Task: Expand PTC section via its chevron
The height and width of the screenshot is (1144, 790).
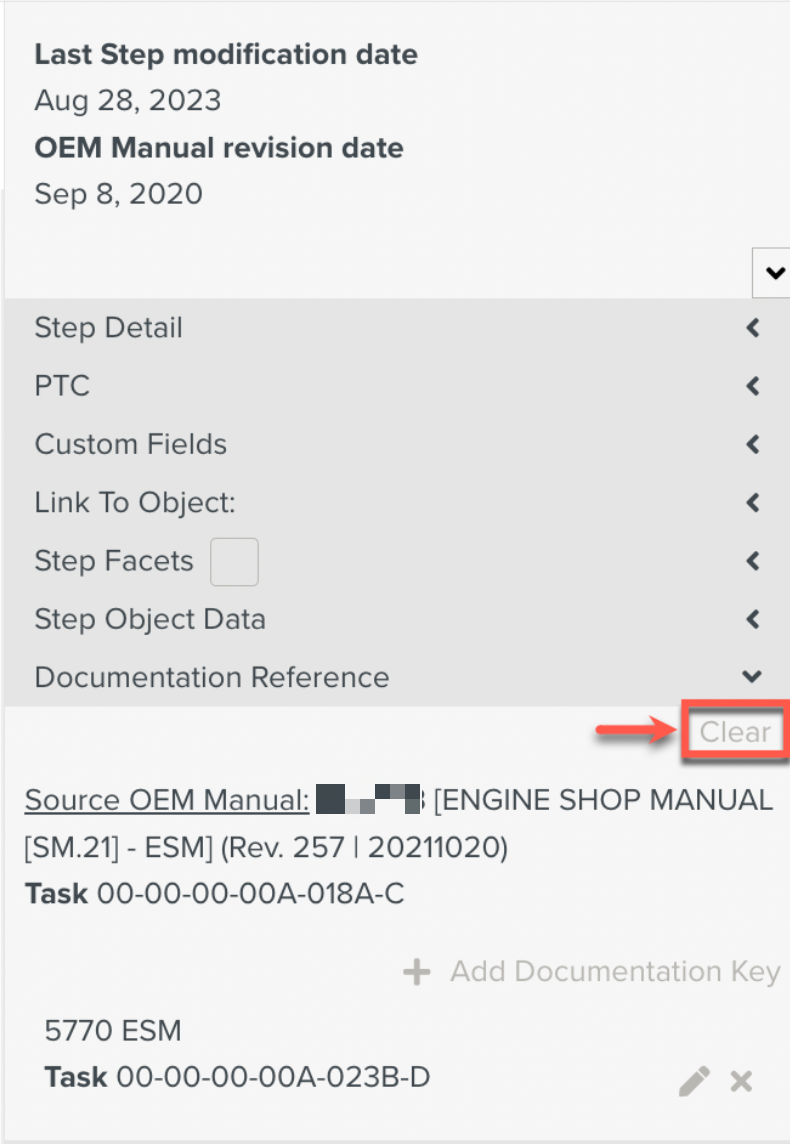Action: click(x=753, y=386)
